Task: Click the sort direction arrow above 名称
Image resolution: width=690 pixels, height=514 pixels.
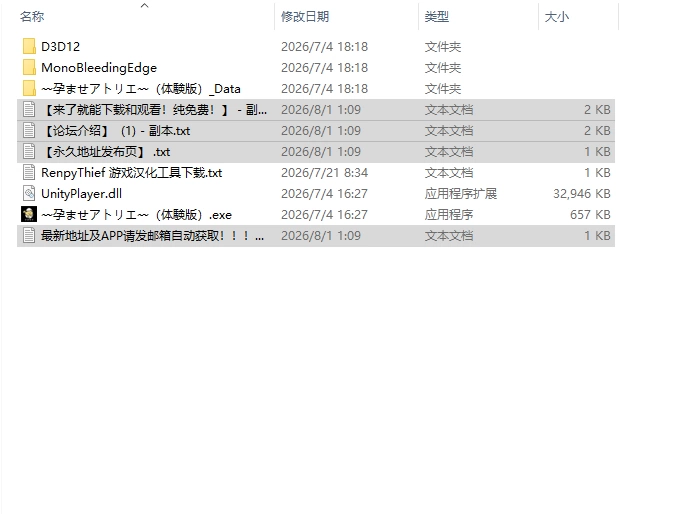Action: coord(144,5)
